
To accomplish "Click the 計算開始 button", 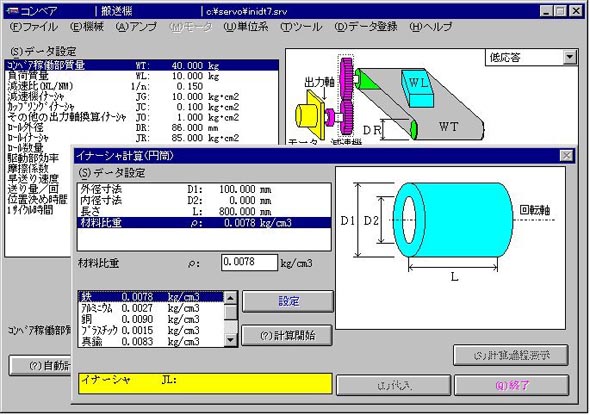I will click(x=287, y=335).
